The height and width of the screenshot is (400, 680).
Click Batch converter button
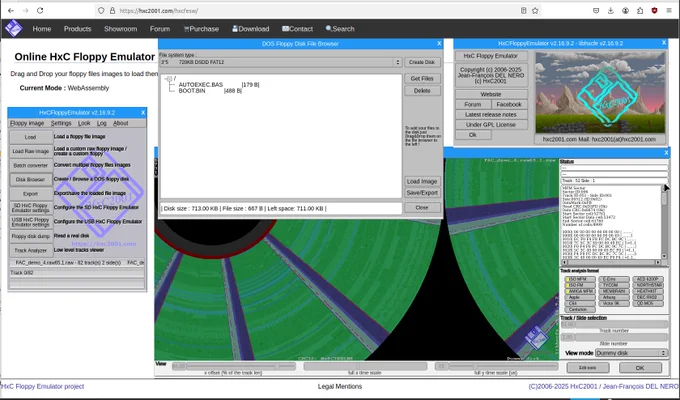coord(30,165)
